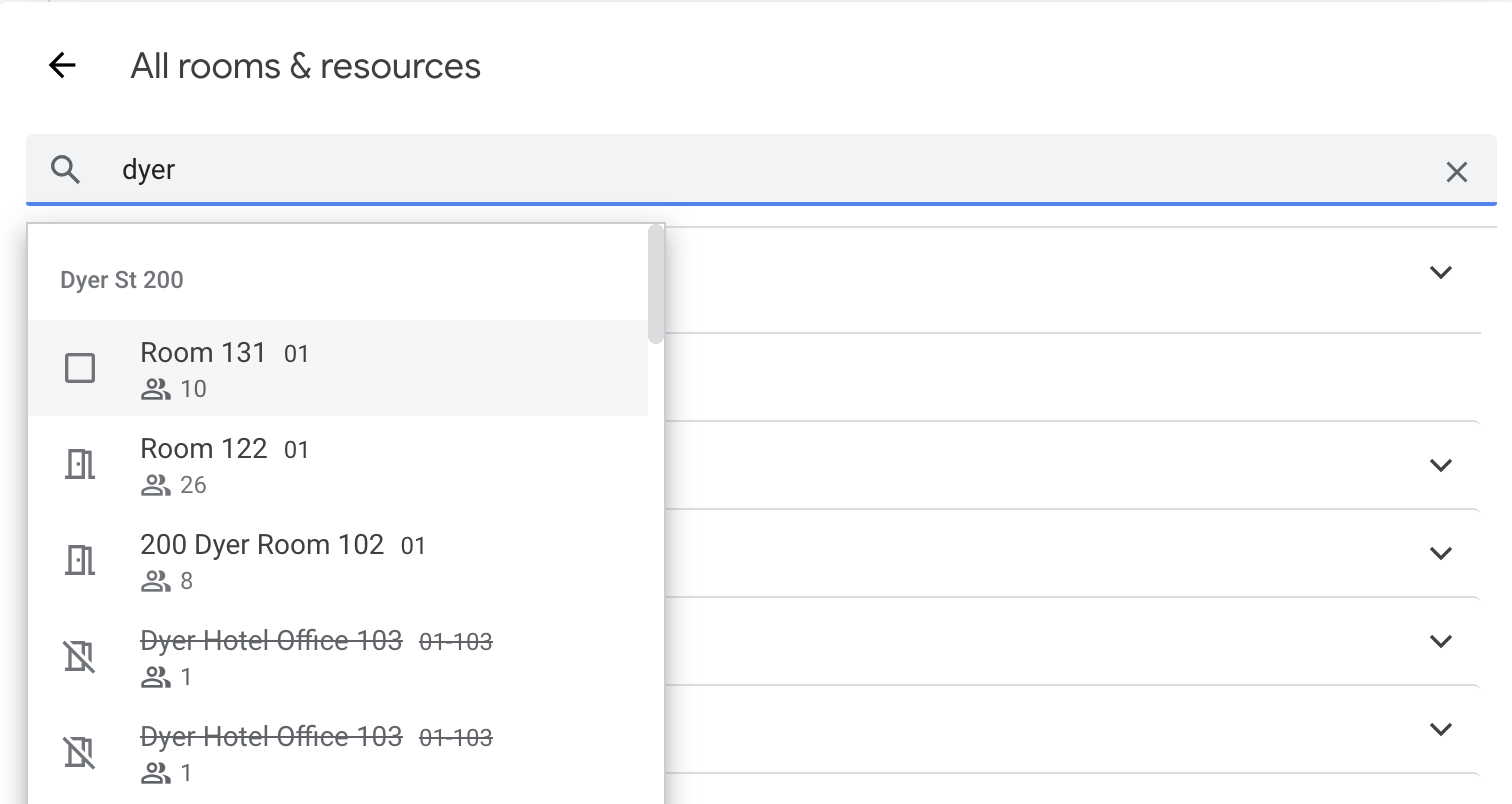Click the door icon beside 200 Dyer Room 102
Image resolution: width=1512 pixels, height=804 pixels.
pos(80,561)
